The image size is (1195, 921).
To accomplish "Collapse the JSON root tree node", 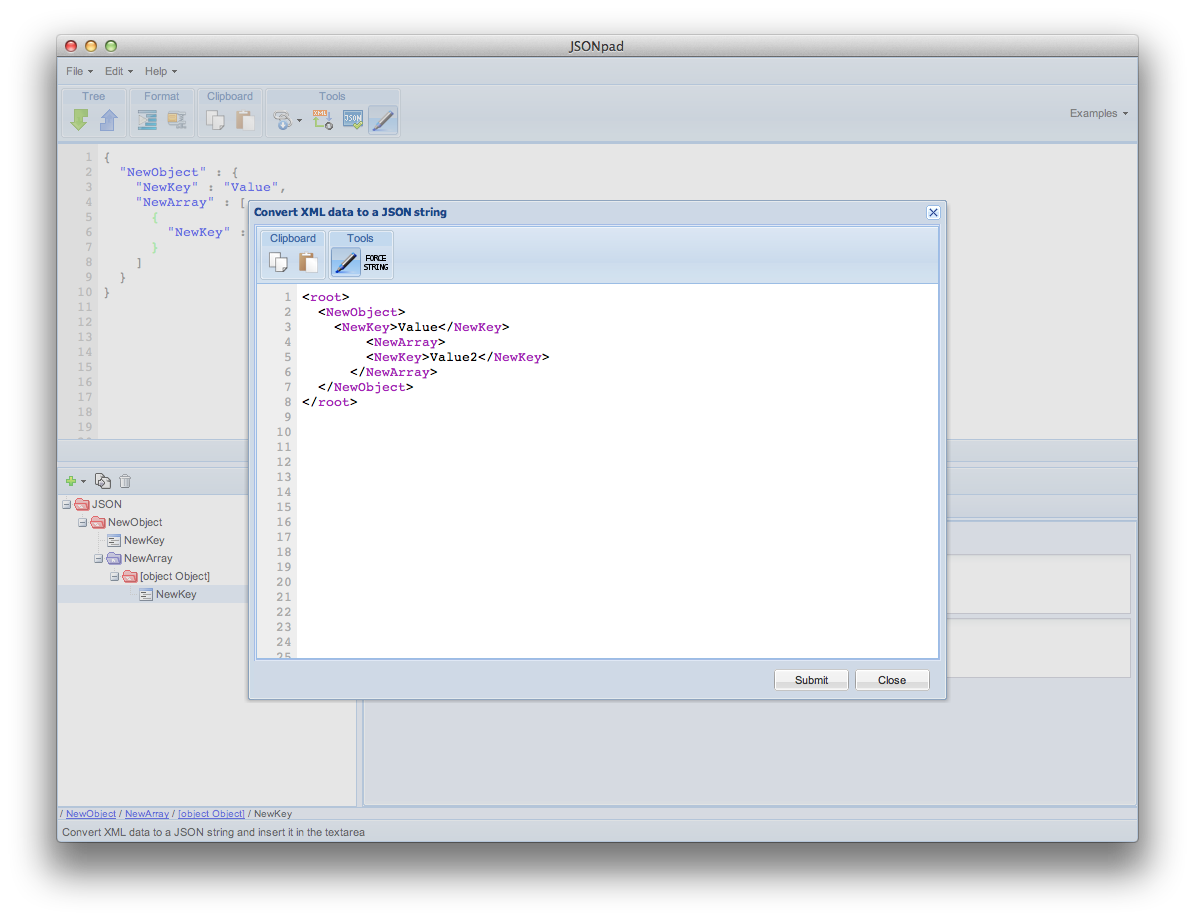I will point(66,504).
